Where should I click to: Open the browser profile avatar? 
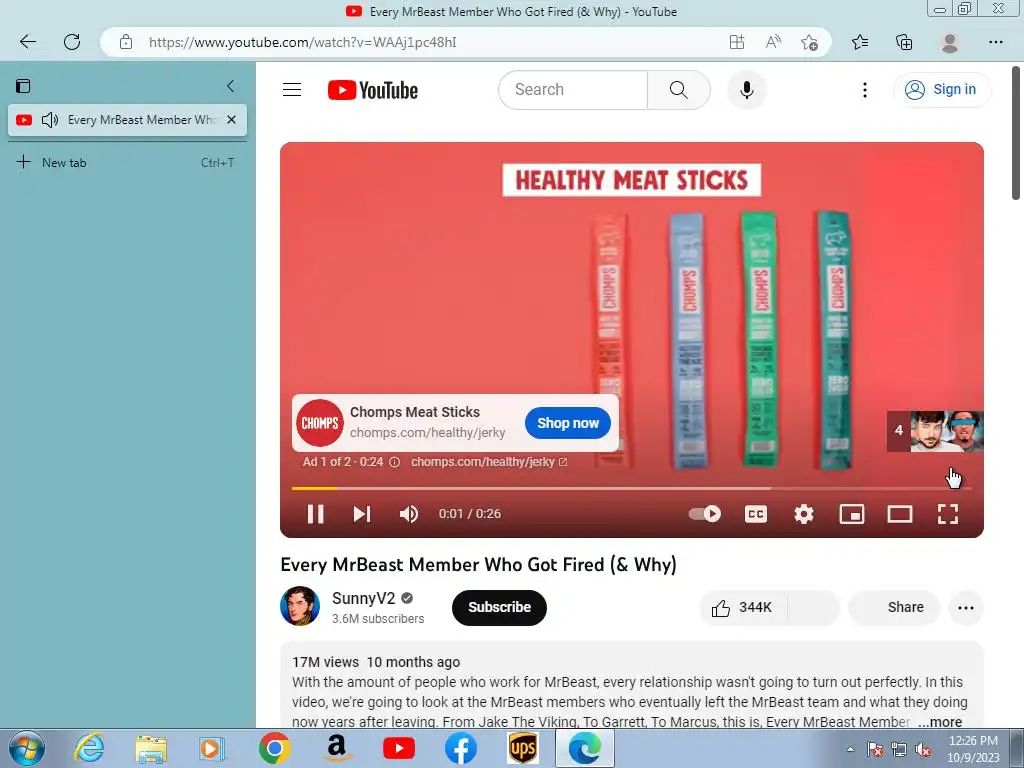(950, 42)
